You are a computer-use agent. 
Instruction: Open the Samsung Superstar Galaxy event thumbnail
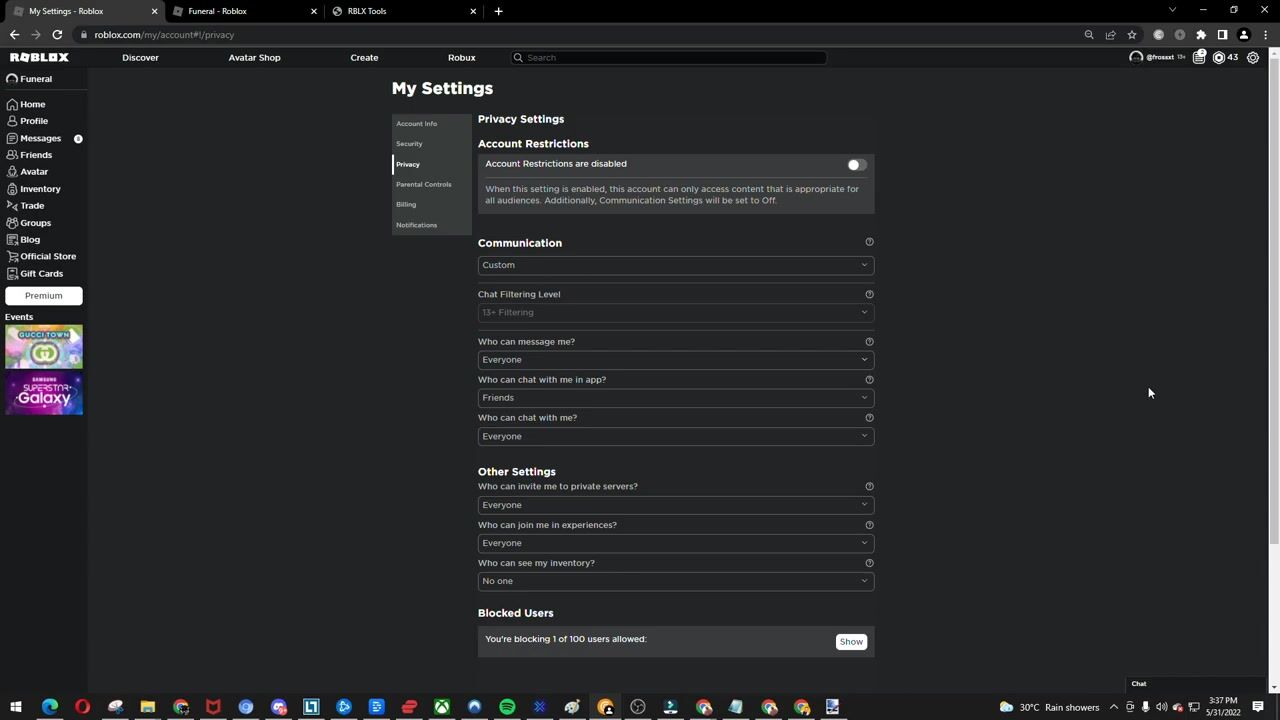pos(44,393)
